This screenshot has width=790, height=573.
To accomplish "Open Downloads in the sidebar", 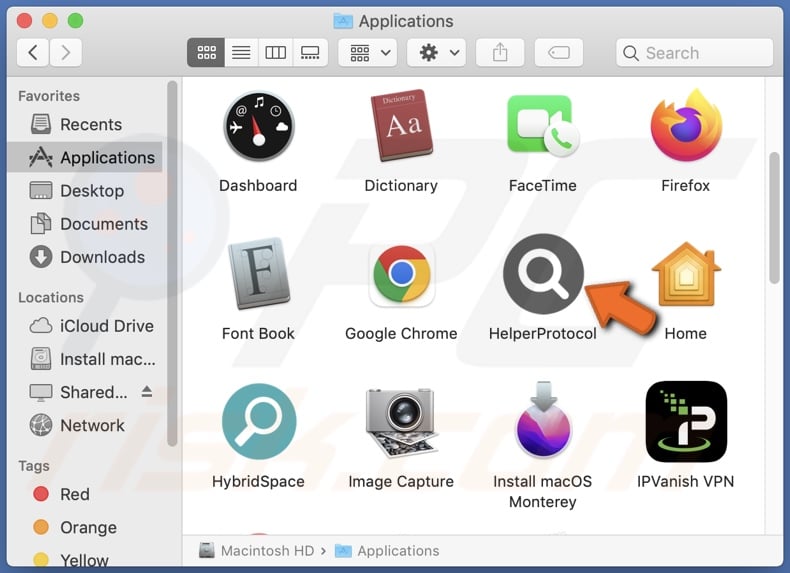I will coord(84,258).
